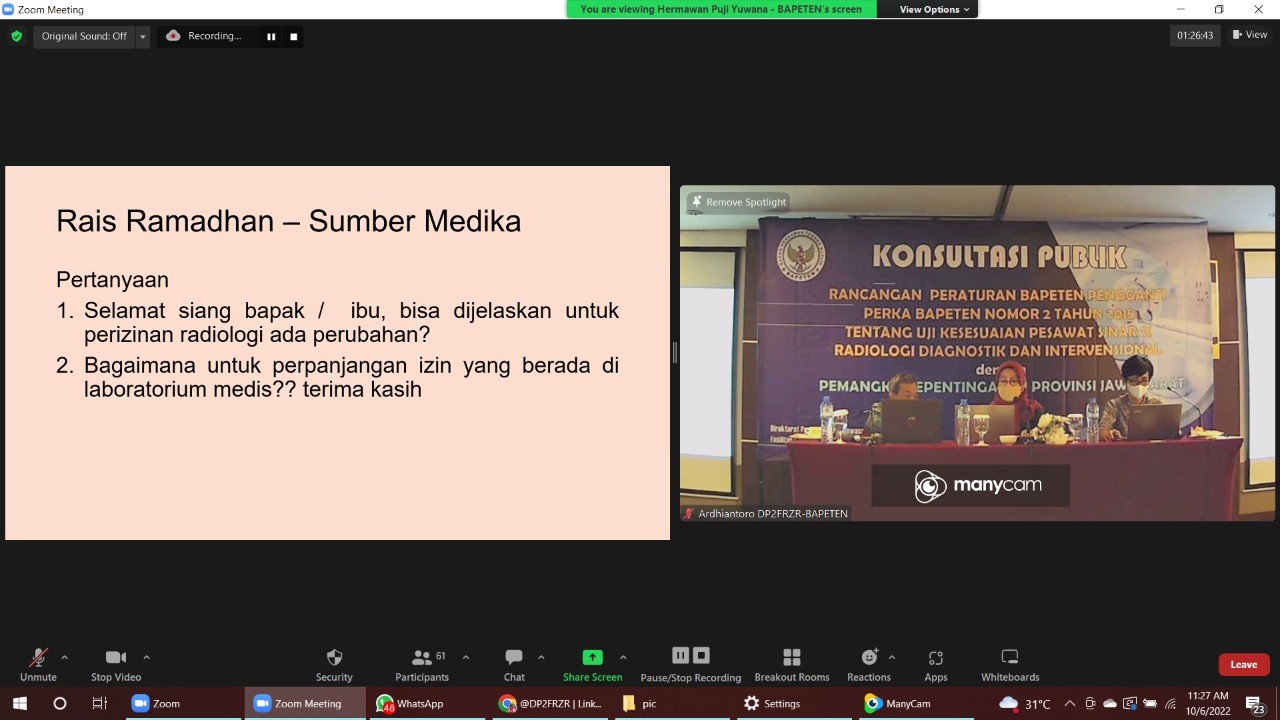Switch to WhatsApp in the taskbar
This screenshot has height=720, width=1280.
tap(410, 703)
